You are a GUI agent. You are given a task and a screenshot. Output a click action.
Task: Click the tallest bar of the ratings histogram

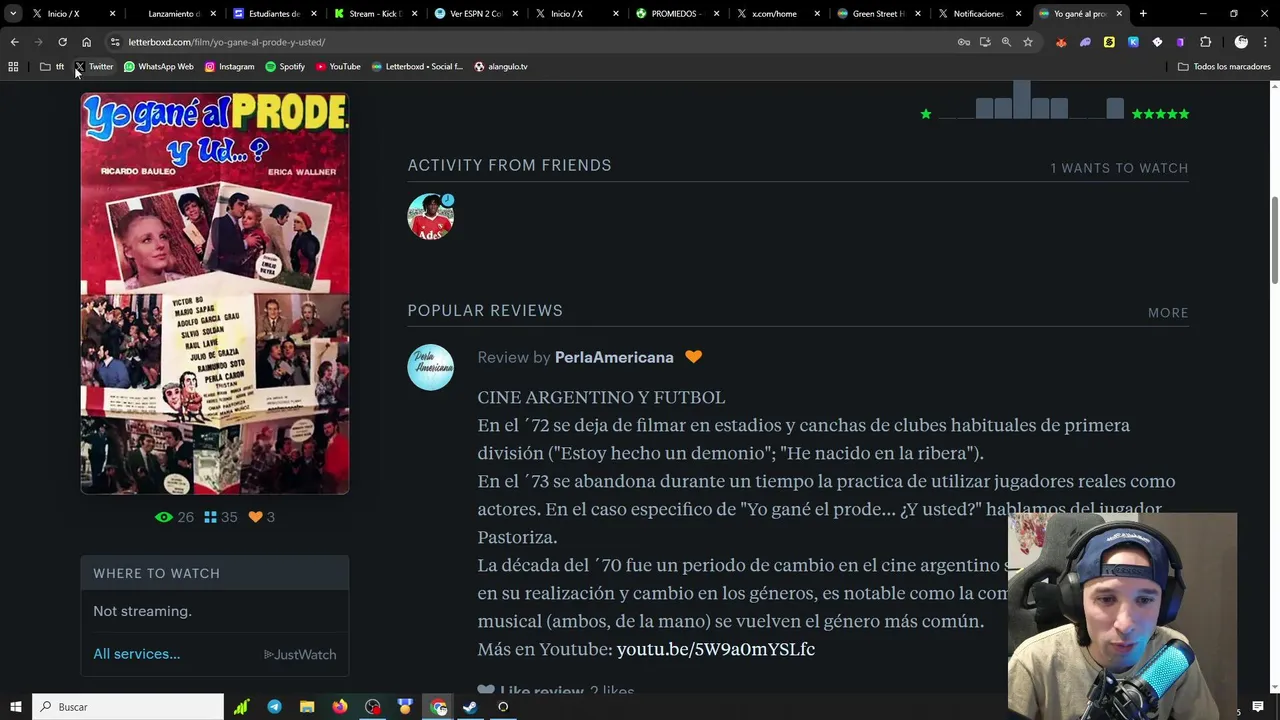coord(1021,100)
